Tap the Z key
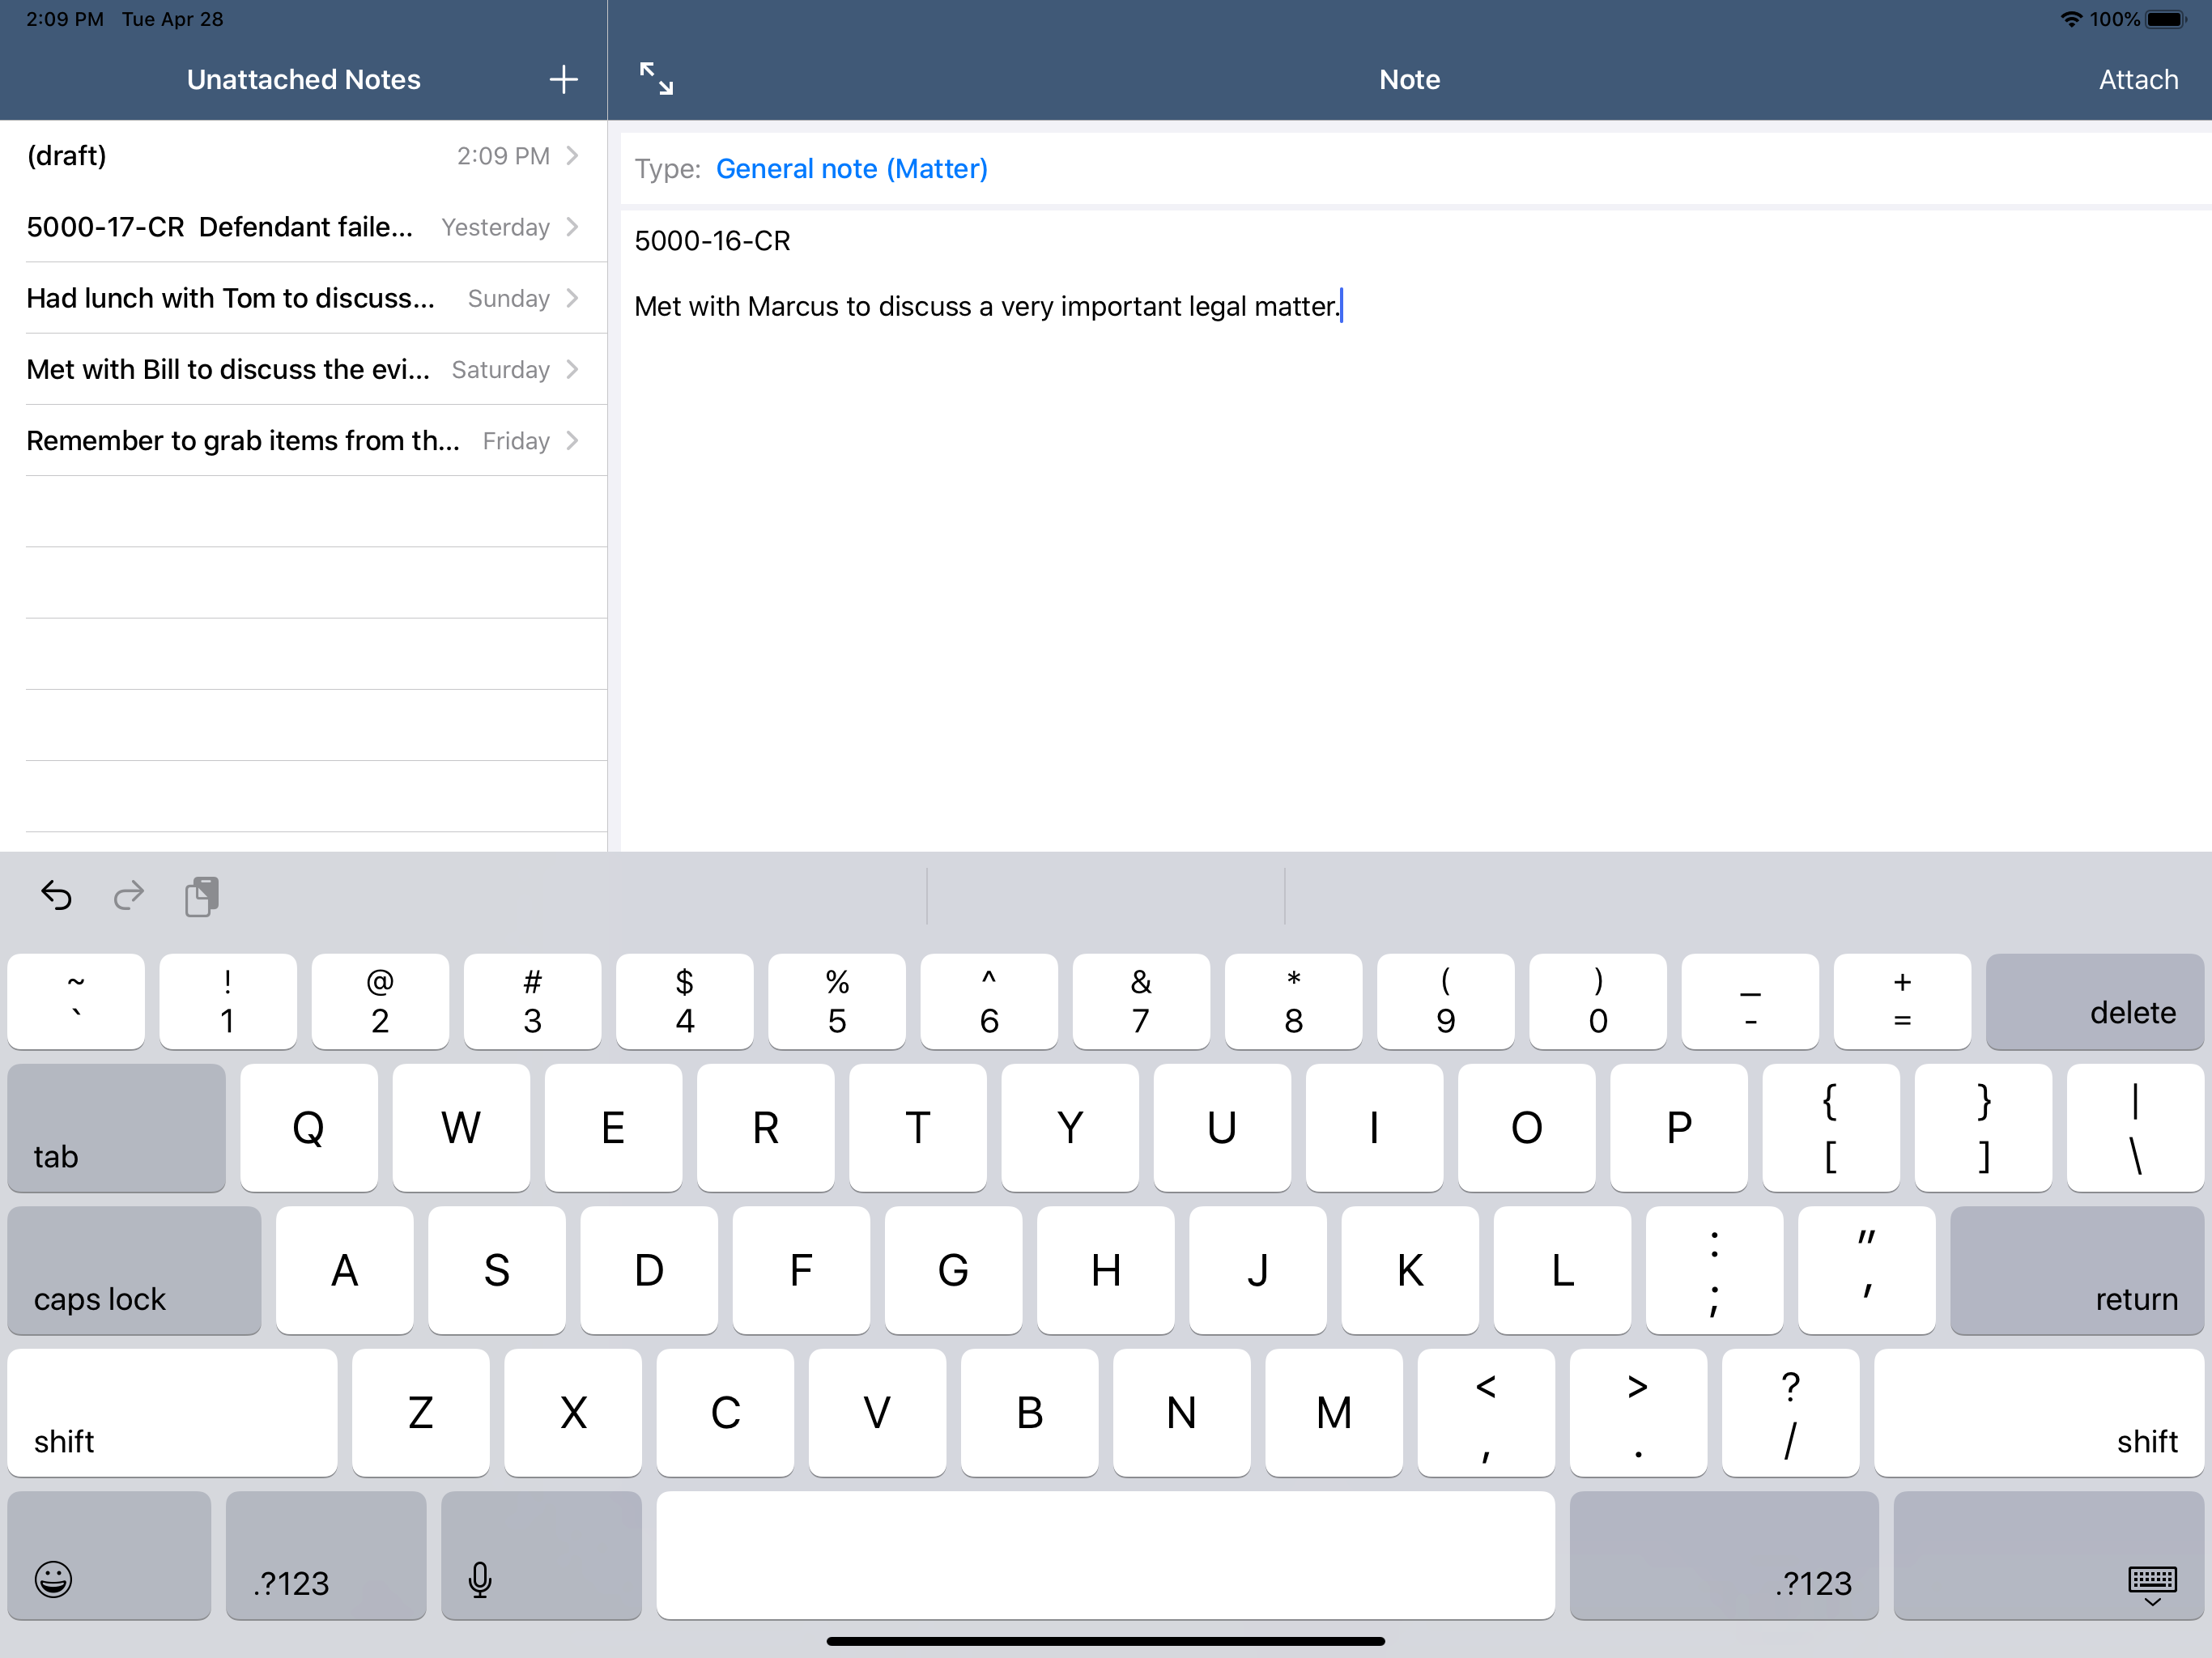Image resolution: width=2212 pixels, height=1658 pixels. point(421,1412)
